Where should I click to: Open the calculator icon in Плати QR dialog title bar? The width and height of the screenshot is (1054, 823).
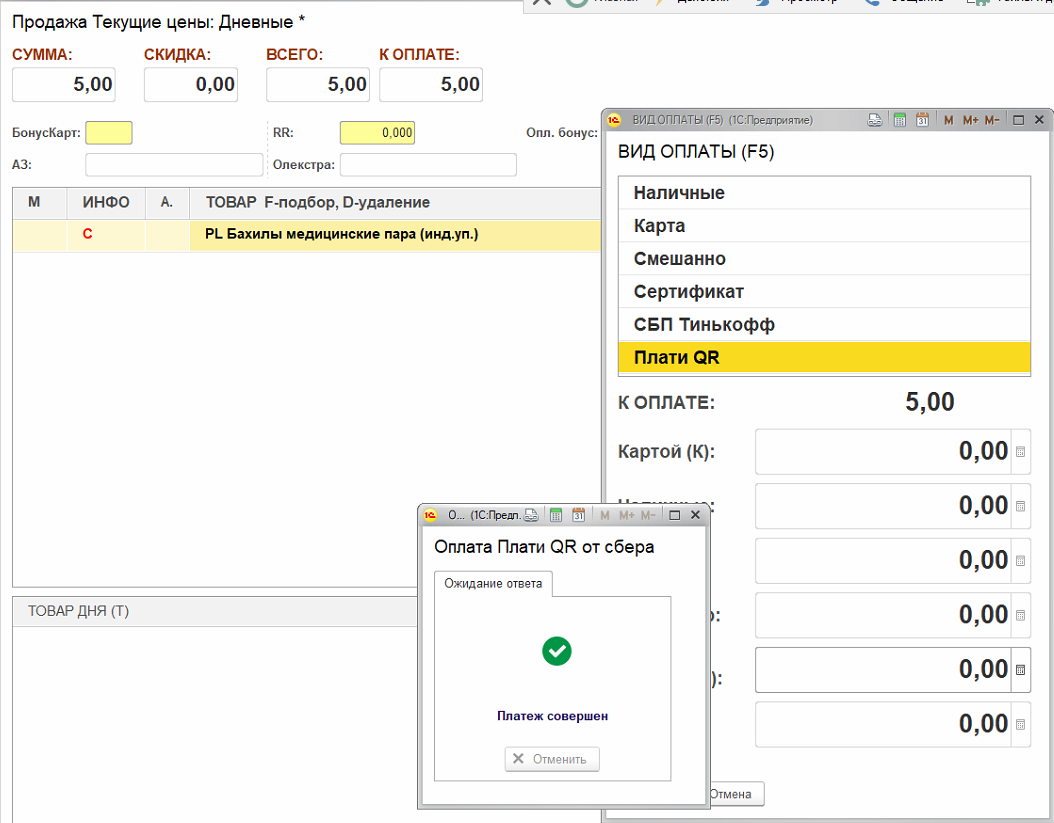(x=556, y=515)
